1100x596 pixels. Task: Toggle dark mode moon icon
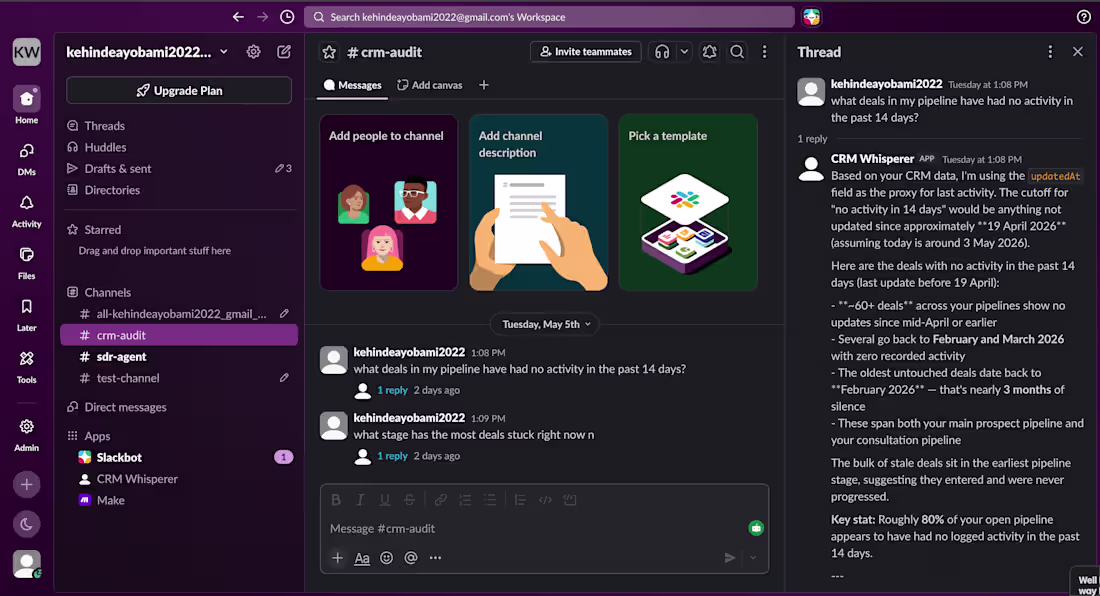click(27, 524)
